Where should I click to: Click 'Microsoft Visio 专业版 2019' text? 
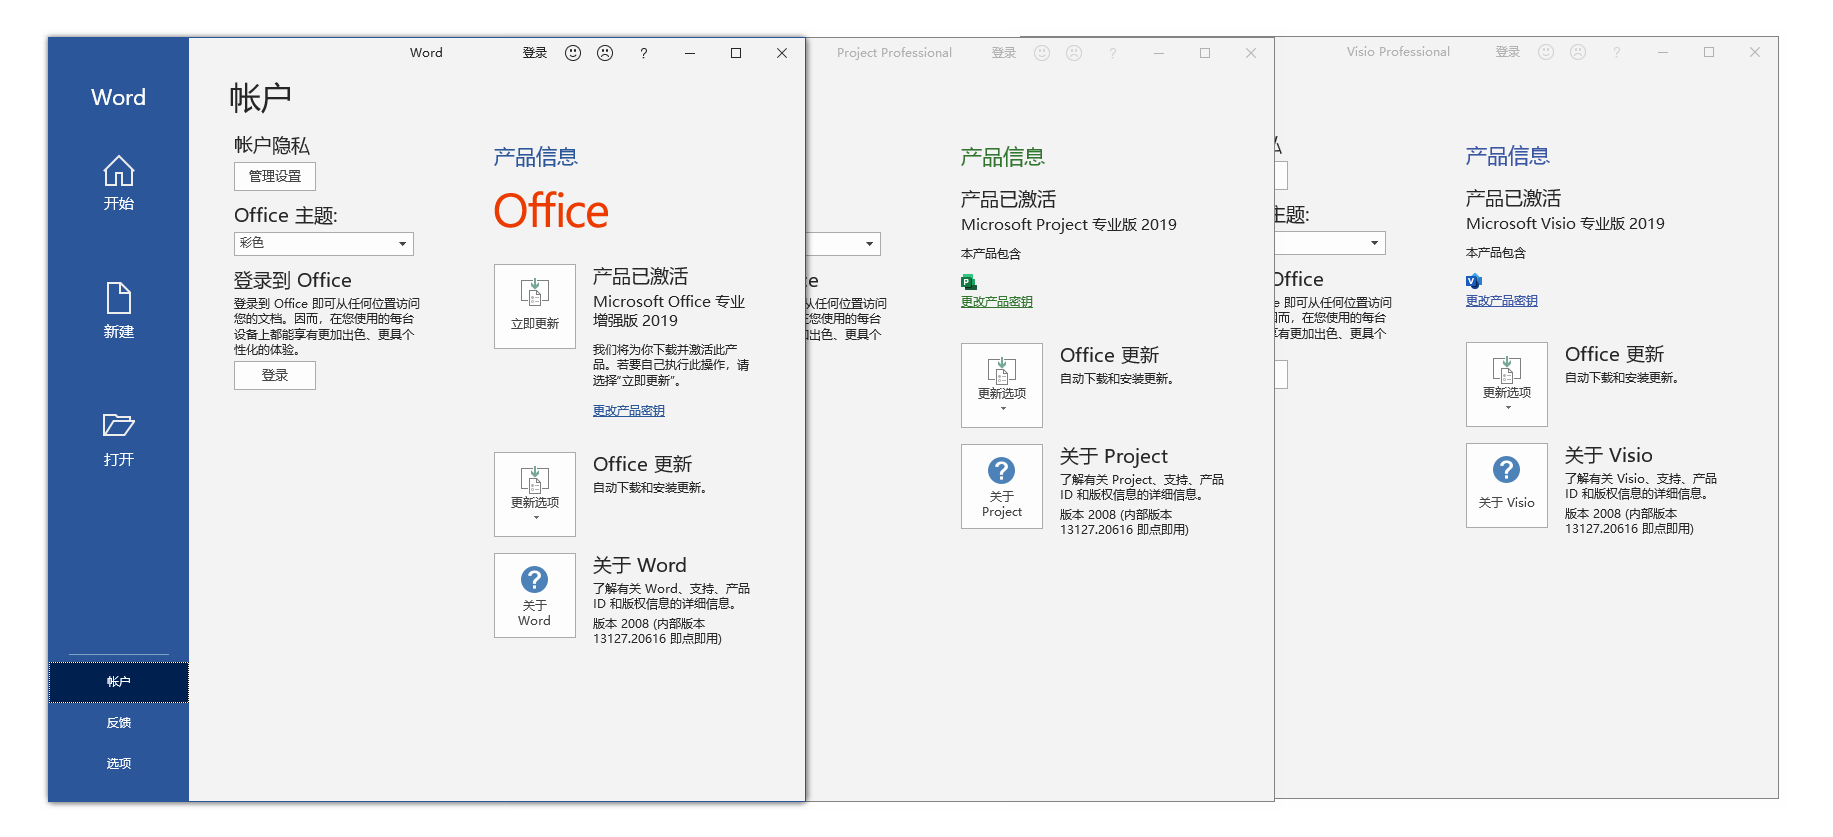(1565, 224)
